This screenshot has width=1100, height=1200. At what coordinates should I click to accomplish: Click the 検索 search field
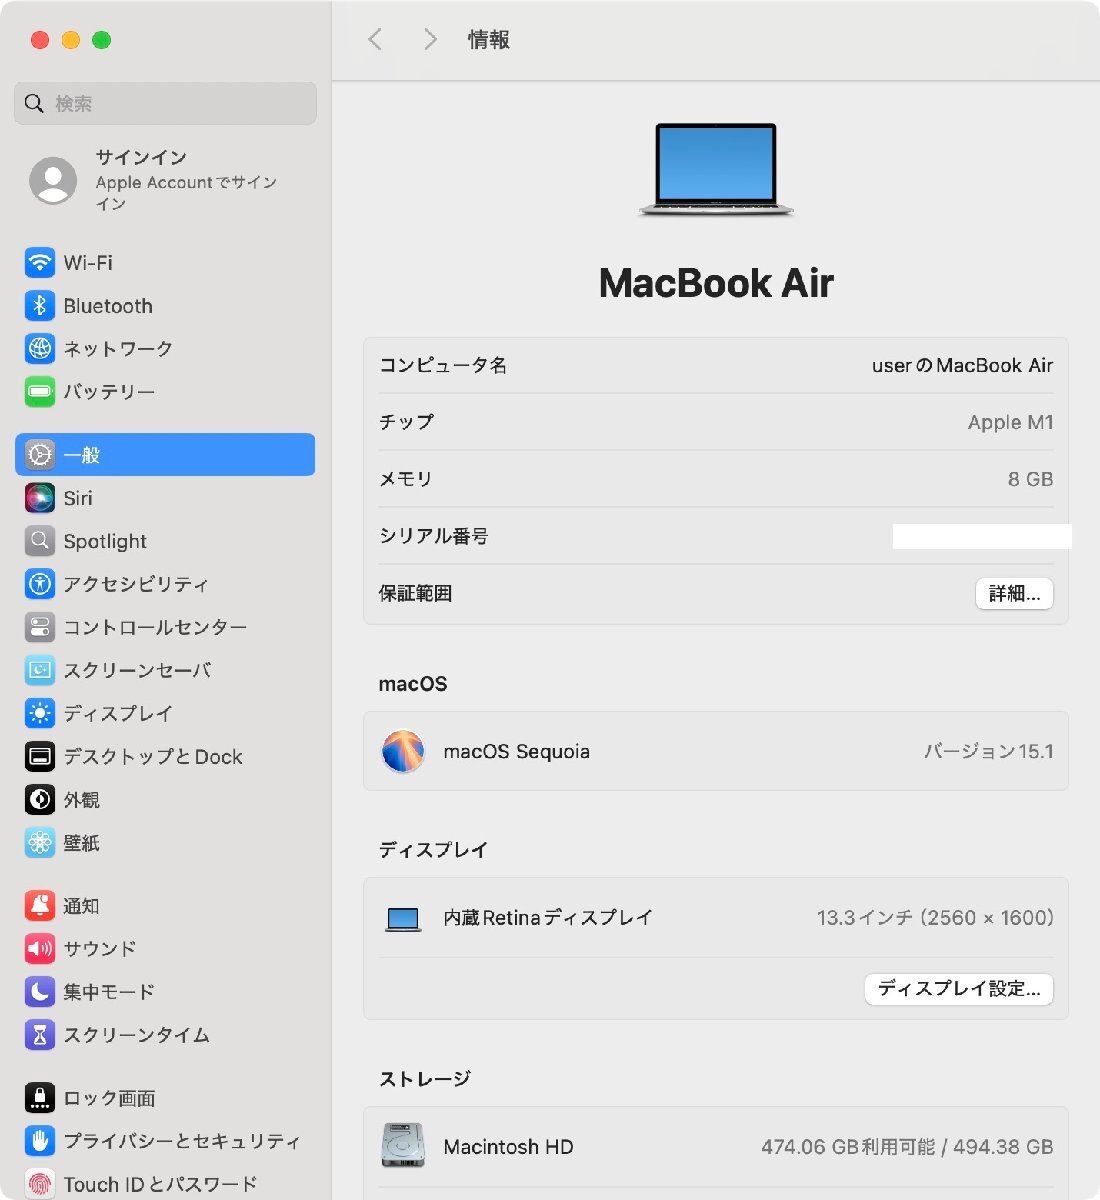(166, 103)
